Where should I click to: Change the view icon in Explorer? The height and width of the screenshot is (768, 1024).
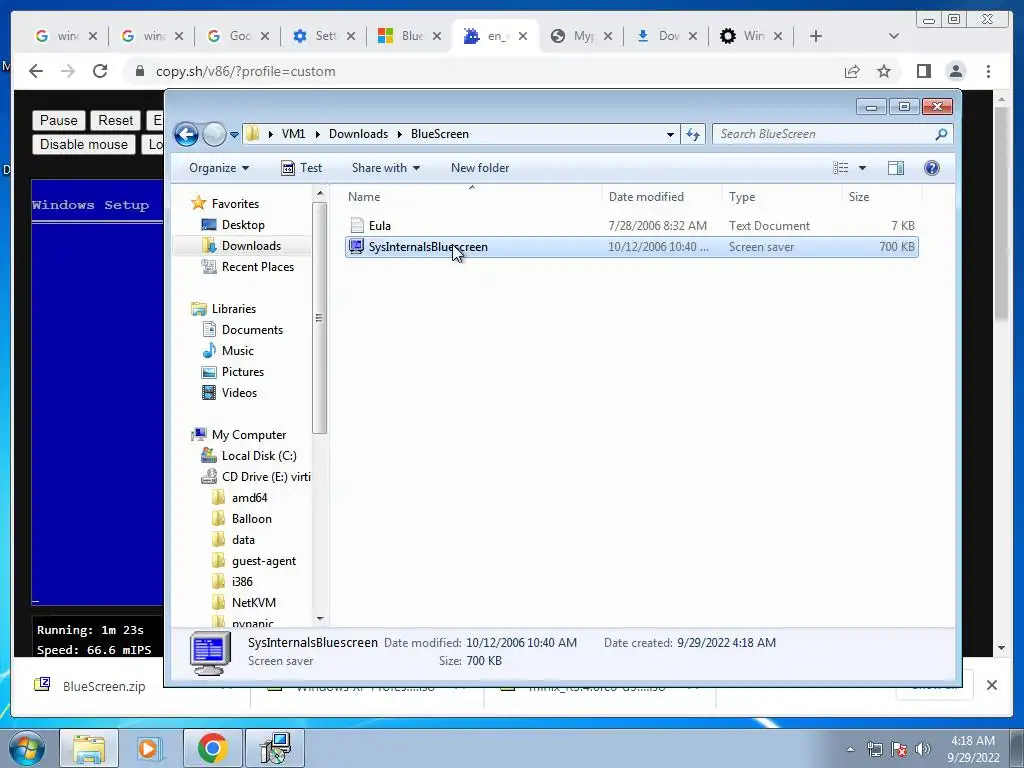click(x=840, y=168)
